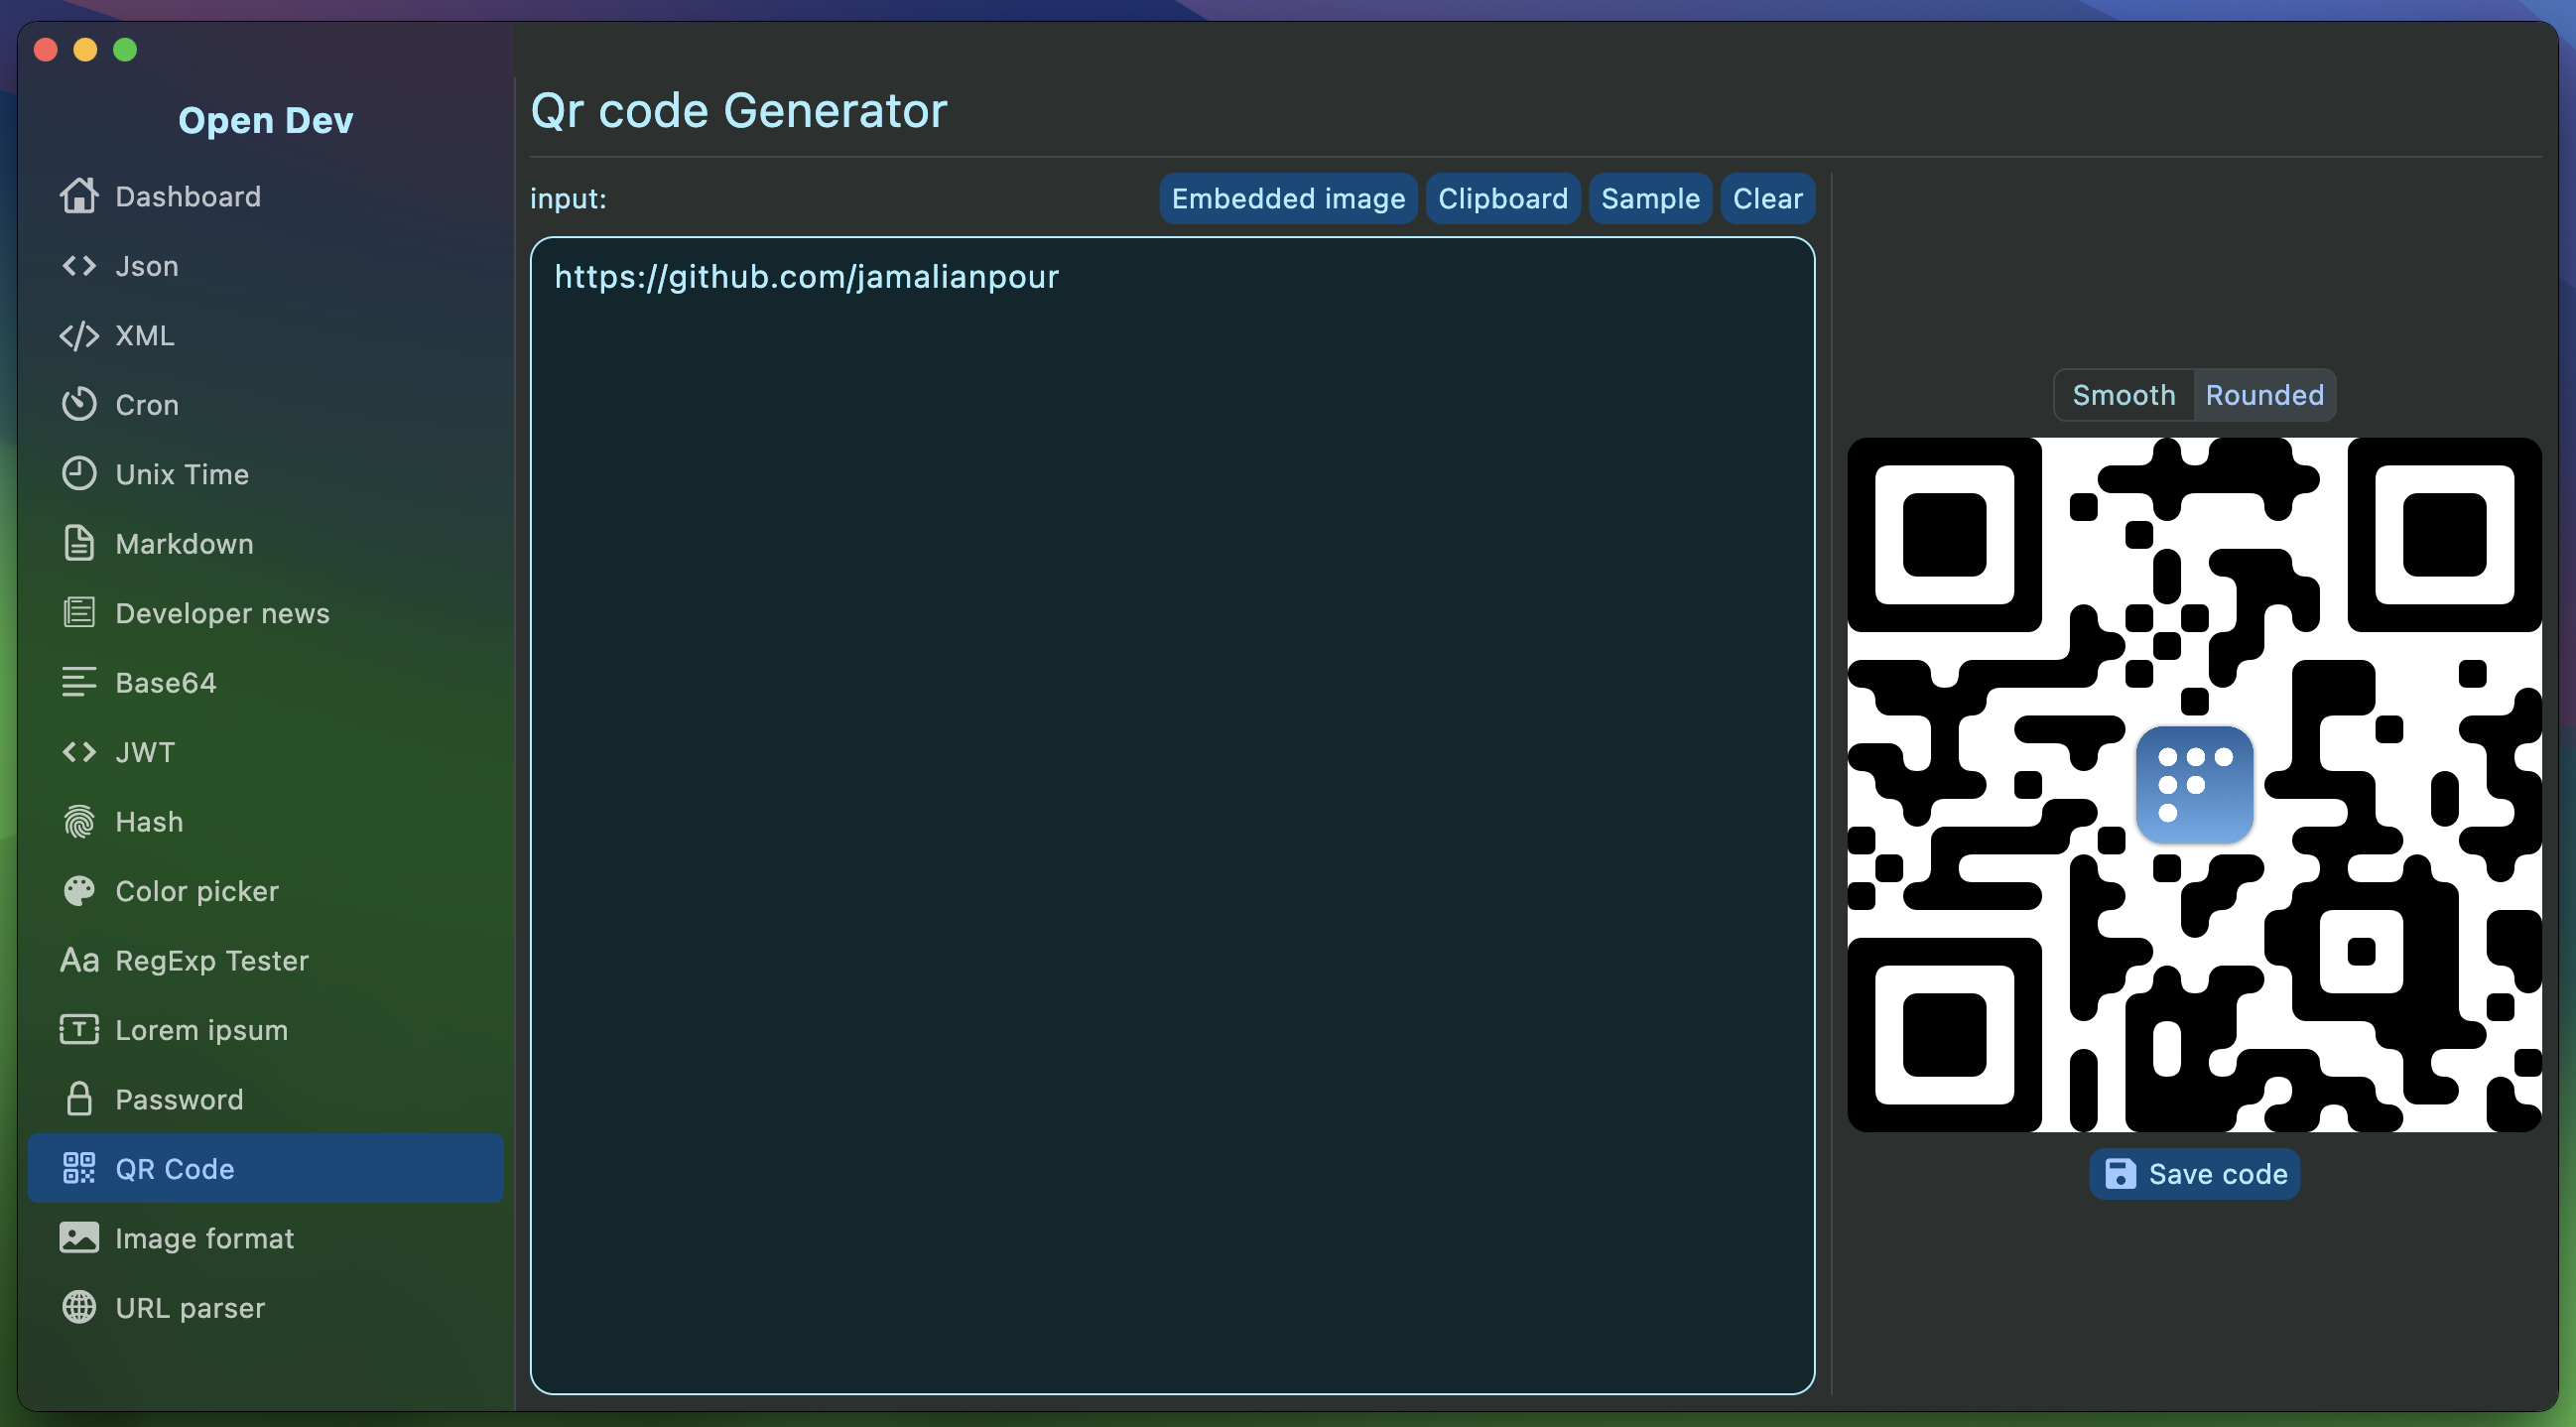Open the Unix Time converter
The image size is (2576, 1427).
pyautogui.click(x=265, y=474)
